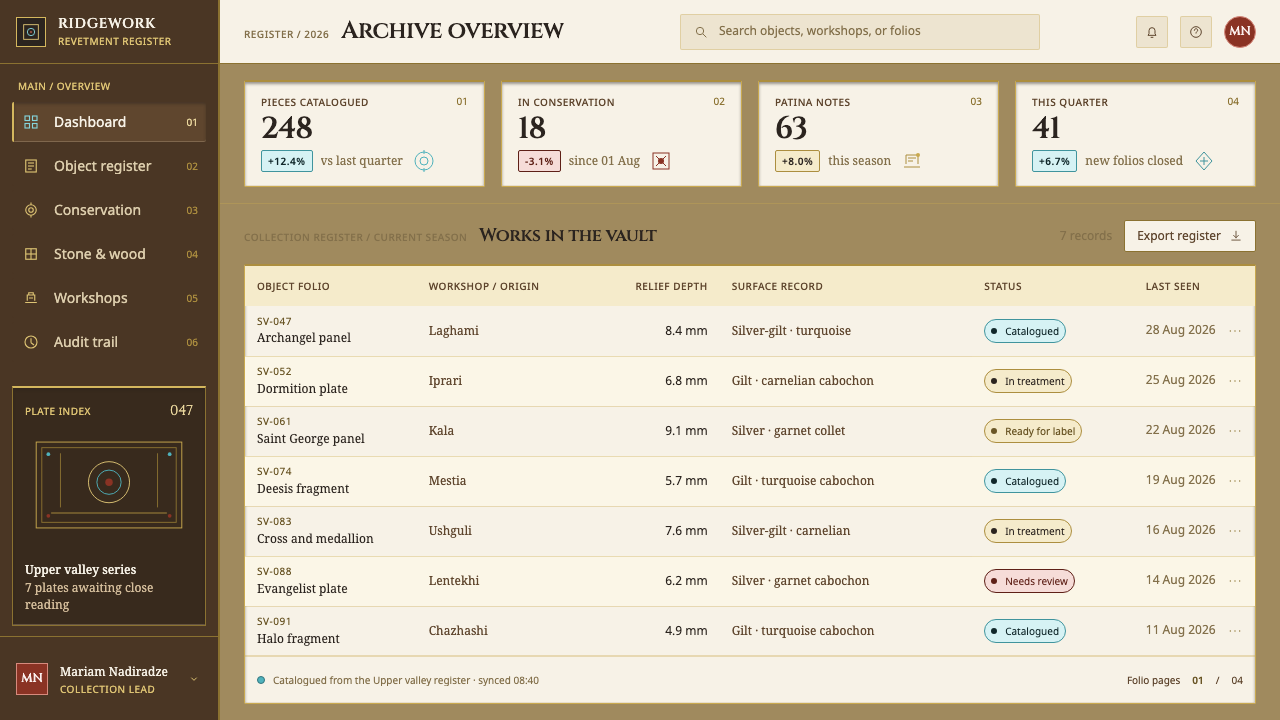Click the Export register button
This screenshot has width=1280, height=720.
pyautogui.click(x=1189, y=236)
